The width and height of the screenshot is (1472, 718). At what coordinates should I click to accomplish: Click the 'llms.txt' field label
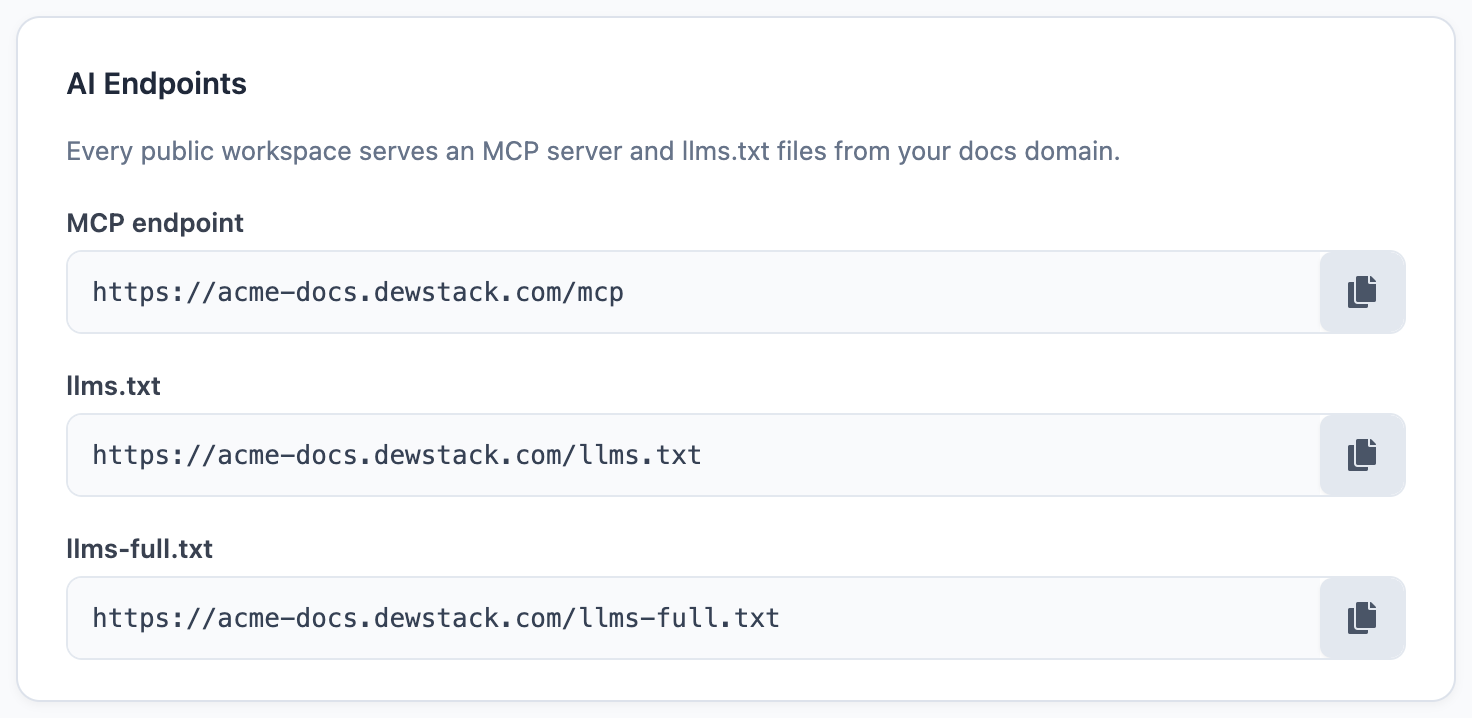point(114,385)
